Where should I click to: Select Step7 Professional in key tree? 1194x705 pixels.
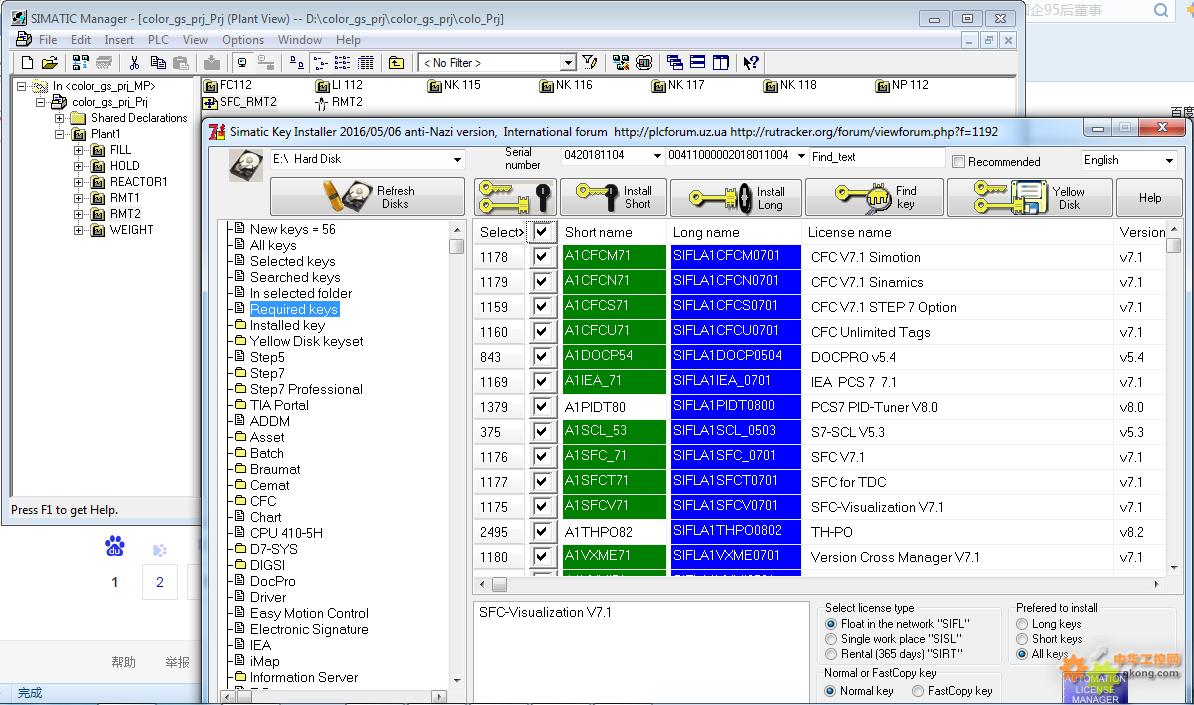[x=306, y=389]
